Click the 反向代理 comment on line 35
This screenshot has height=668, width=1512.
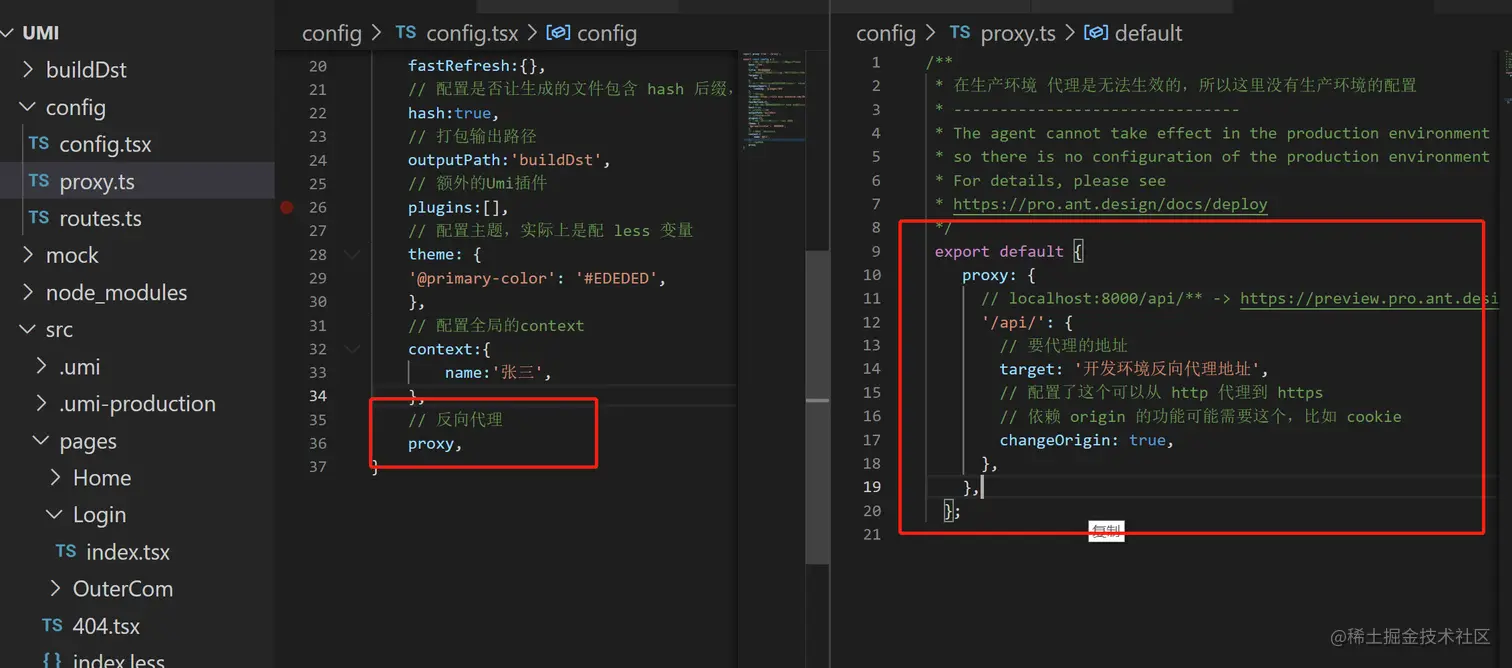pos(455,420)
